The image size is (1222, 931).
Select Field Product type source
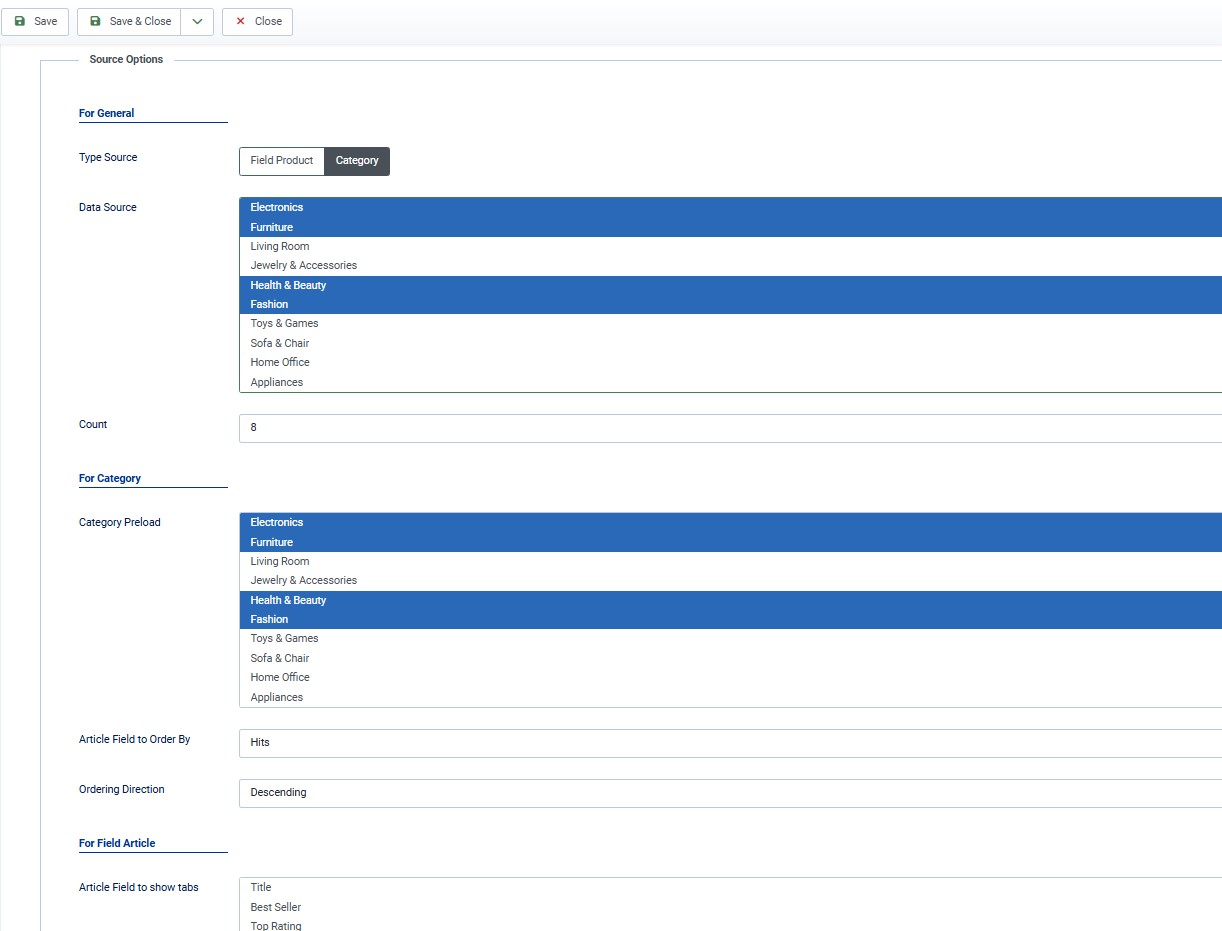pyautogui.click(x=281, y=161)
